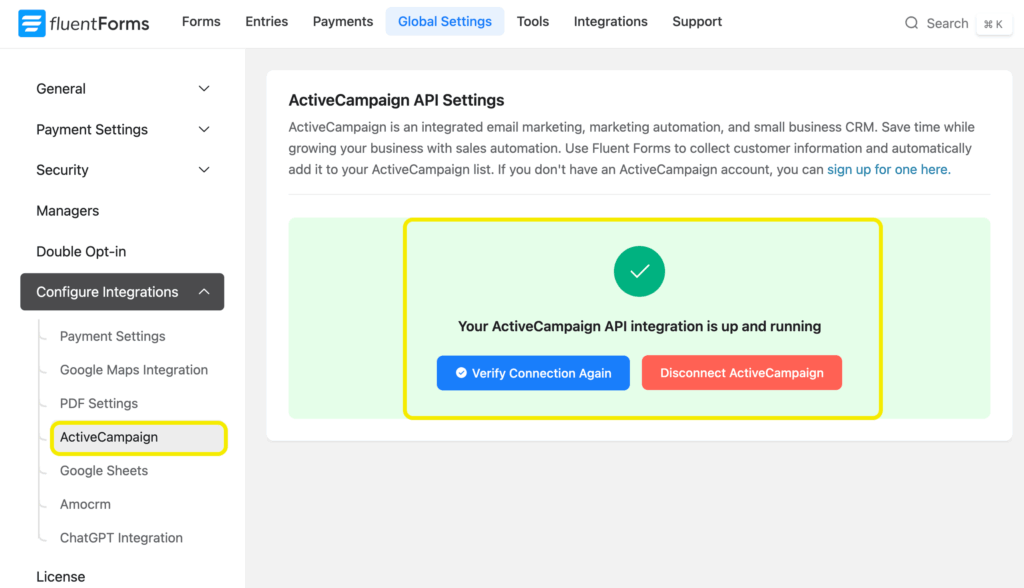Select PDF Settings in sidebar
The image size is (1024, 588).
99,404
